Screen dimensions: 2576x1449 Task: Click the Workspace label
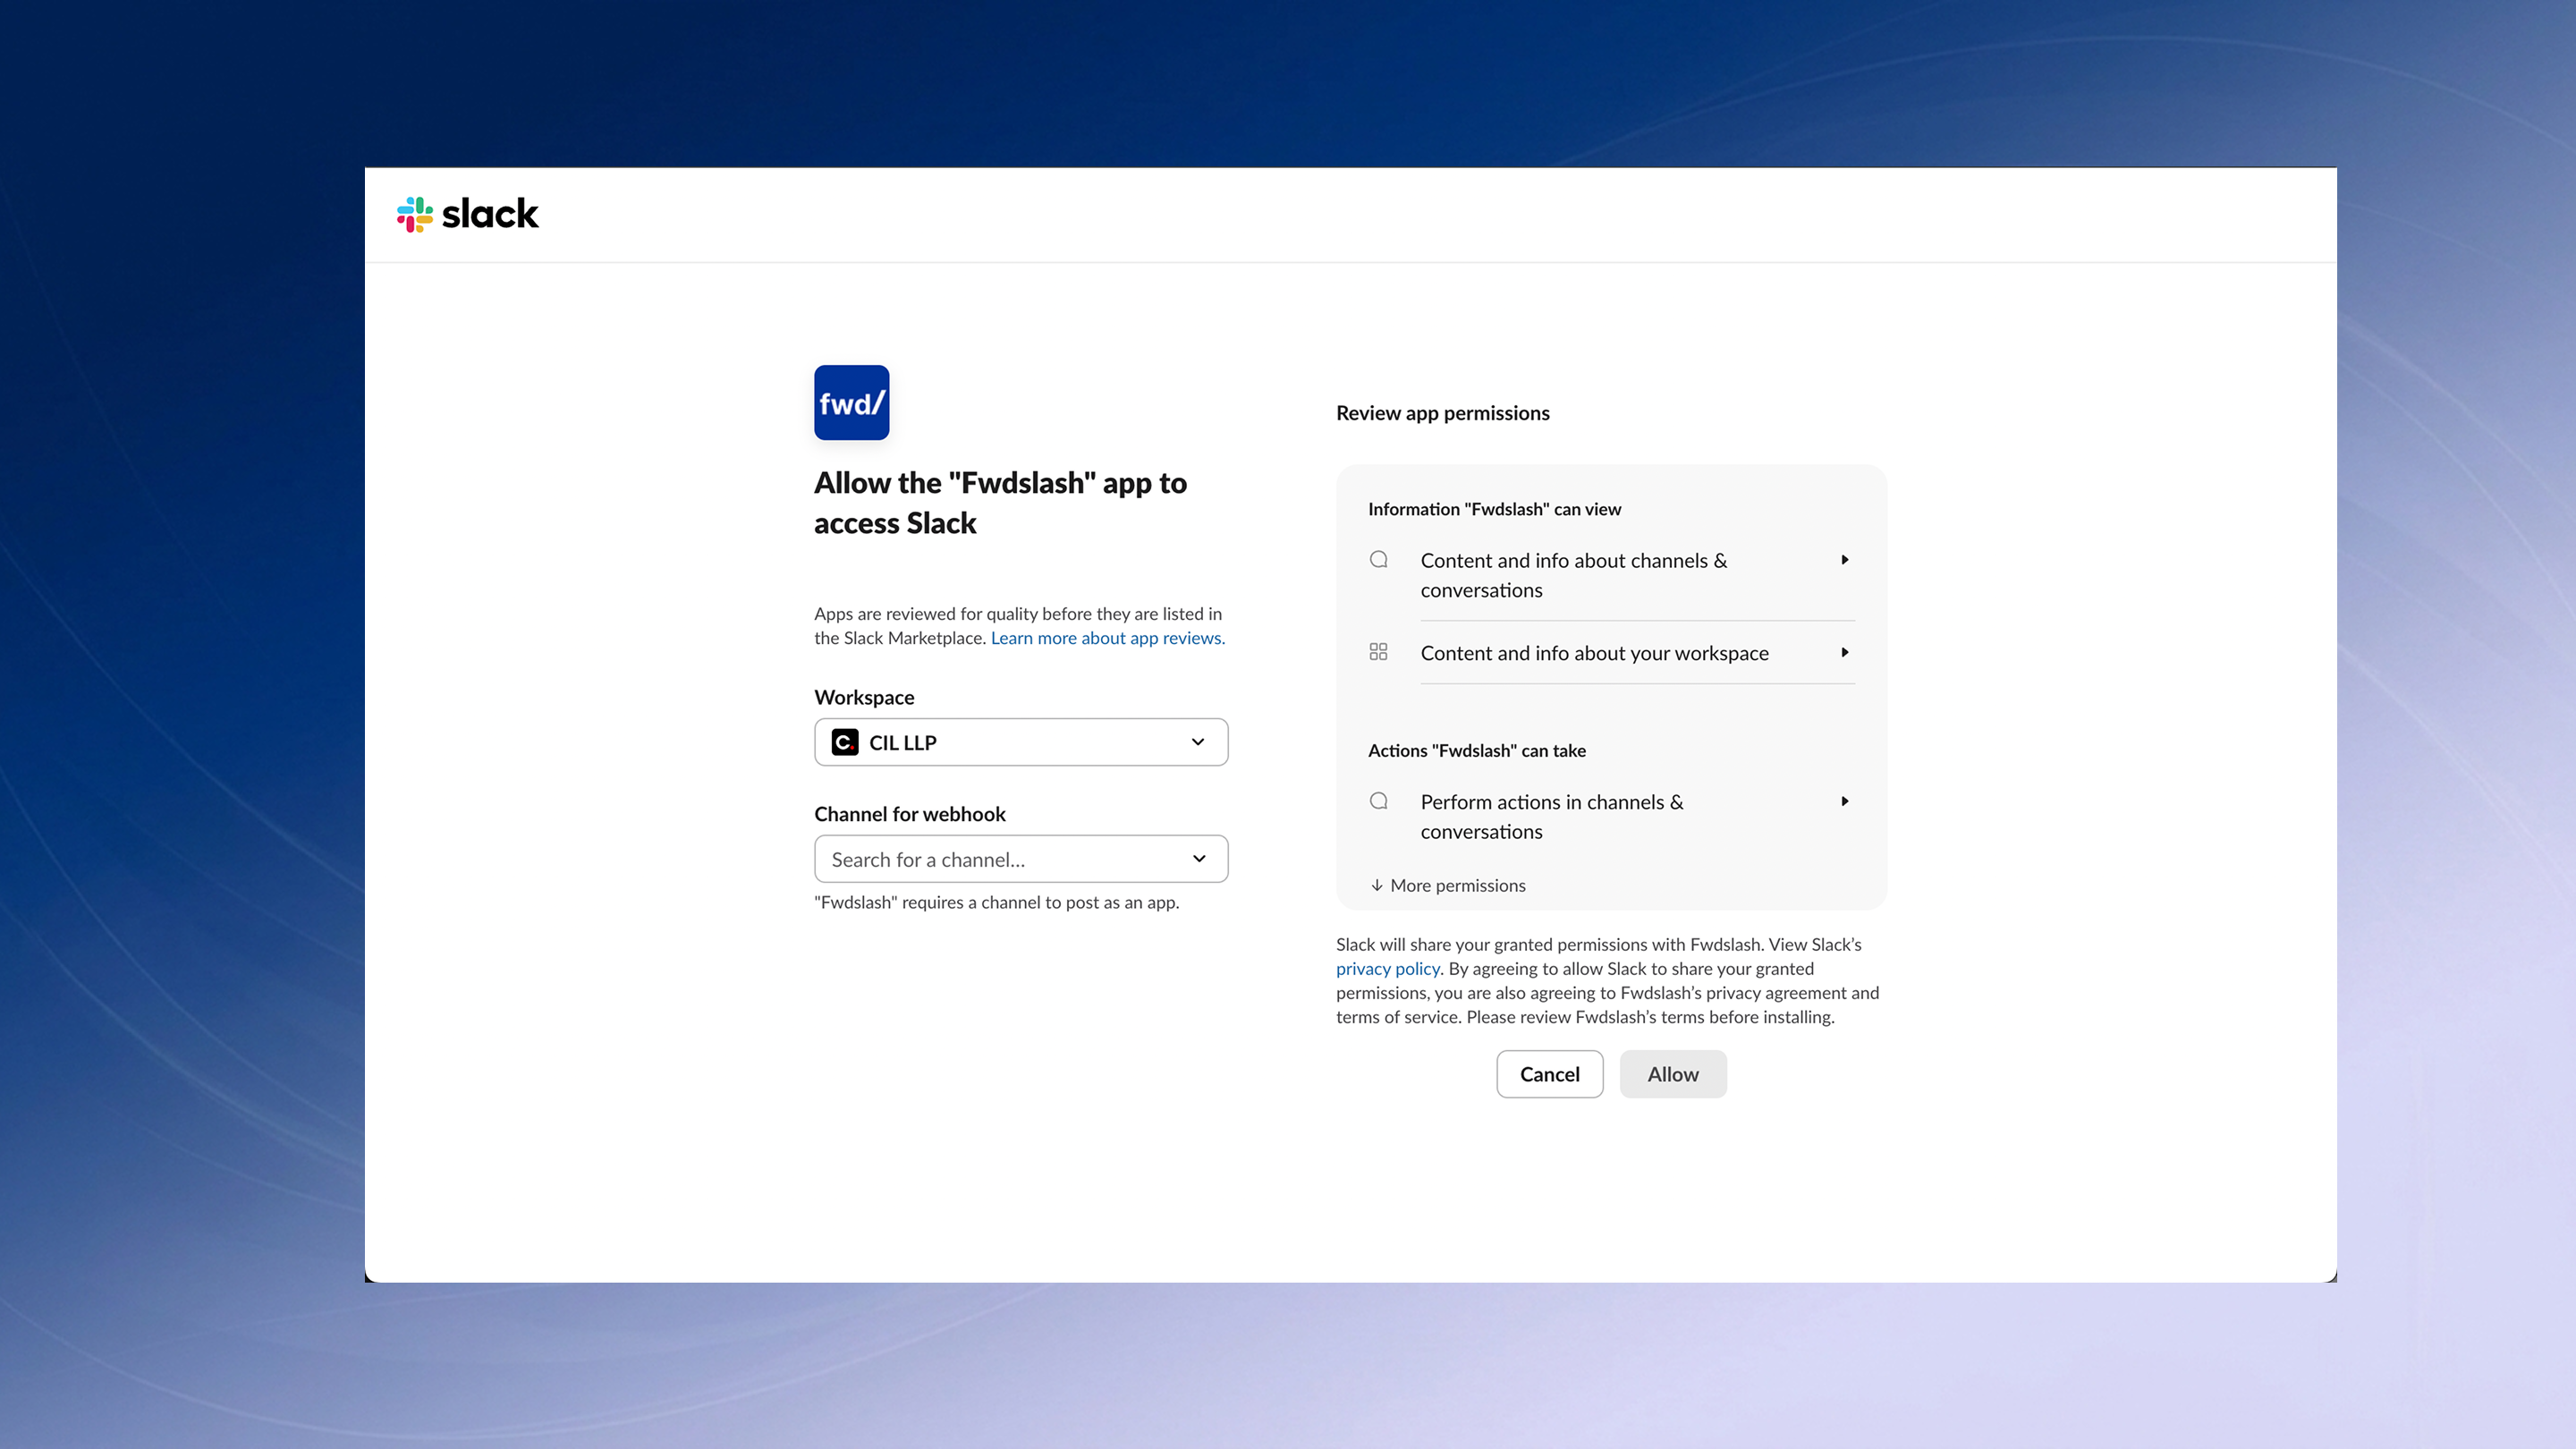click(x=864, y=697)
